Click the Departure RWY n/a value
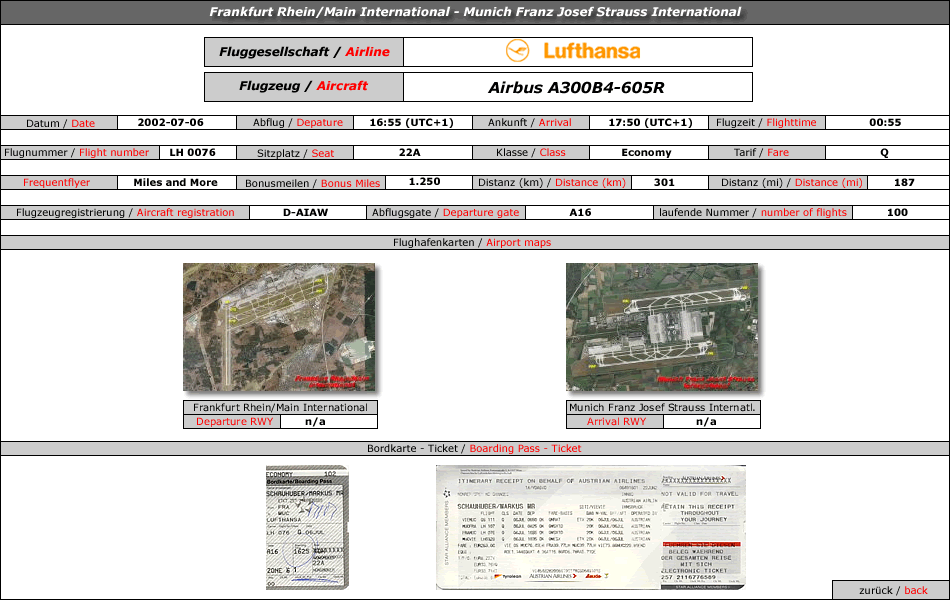The image size is (950, 600). [x=315, y=422]
